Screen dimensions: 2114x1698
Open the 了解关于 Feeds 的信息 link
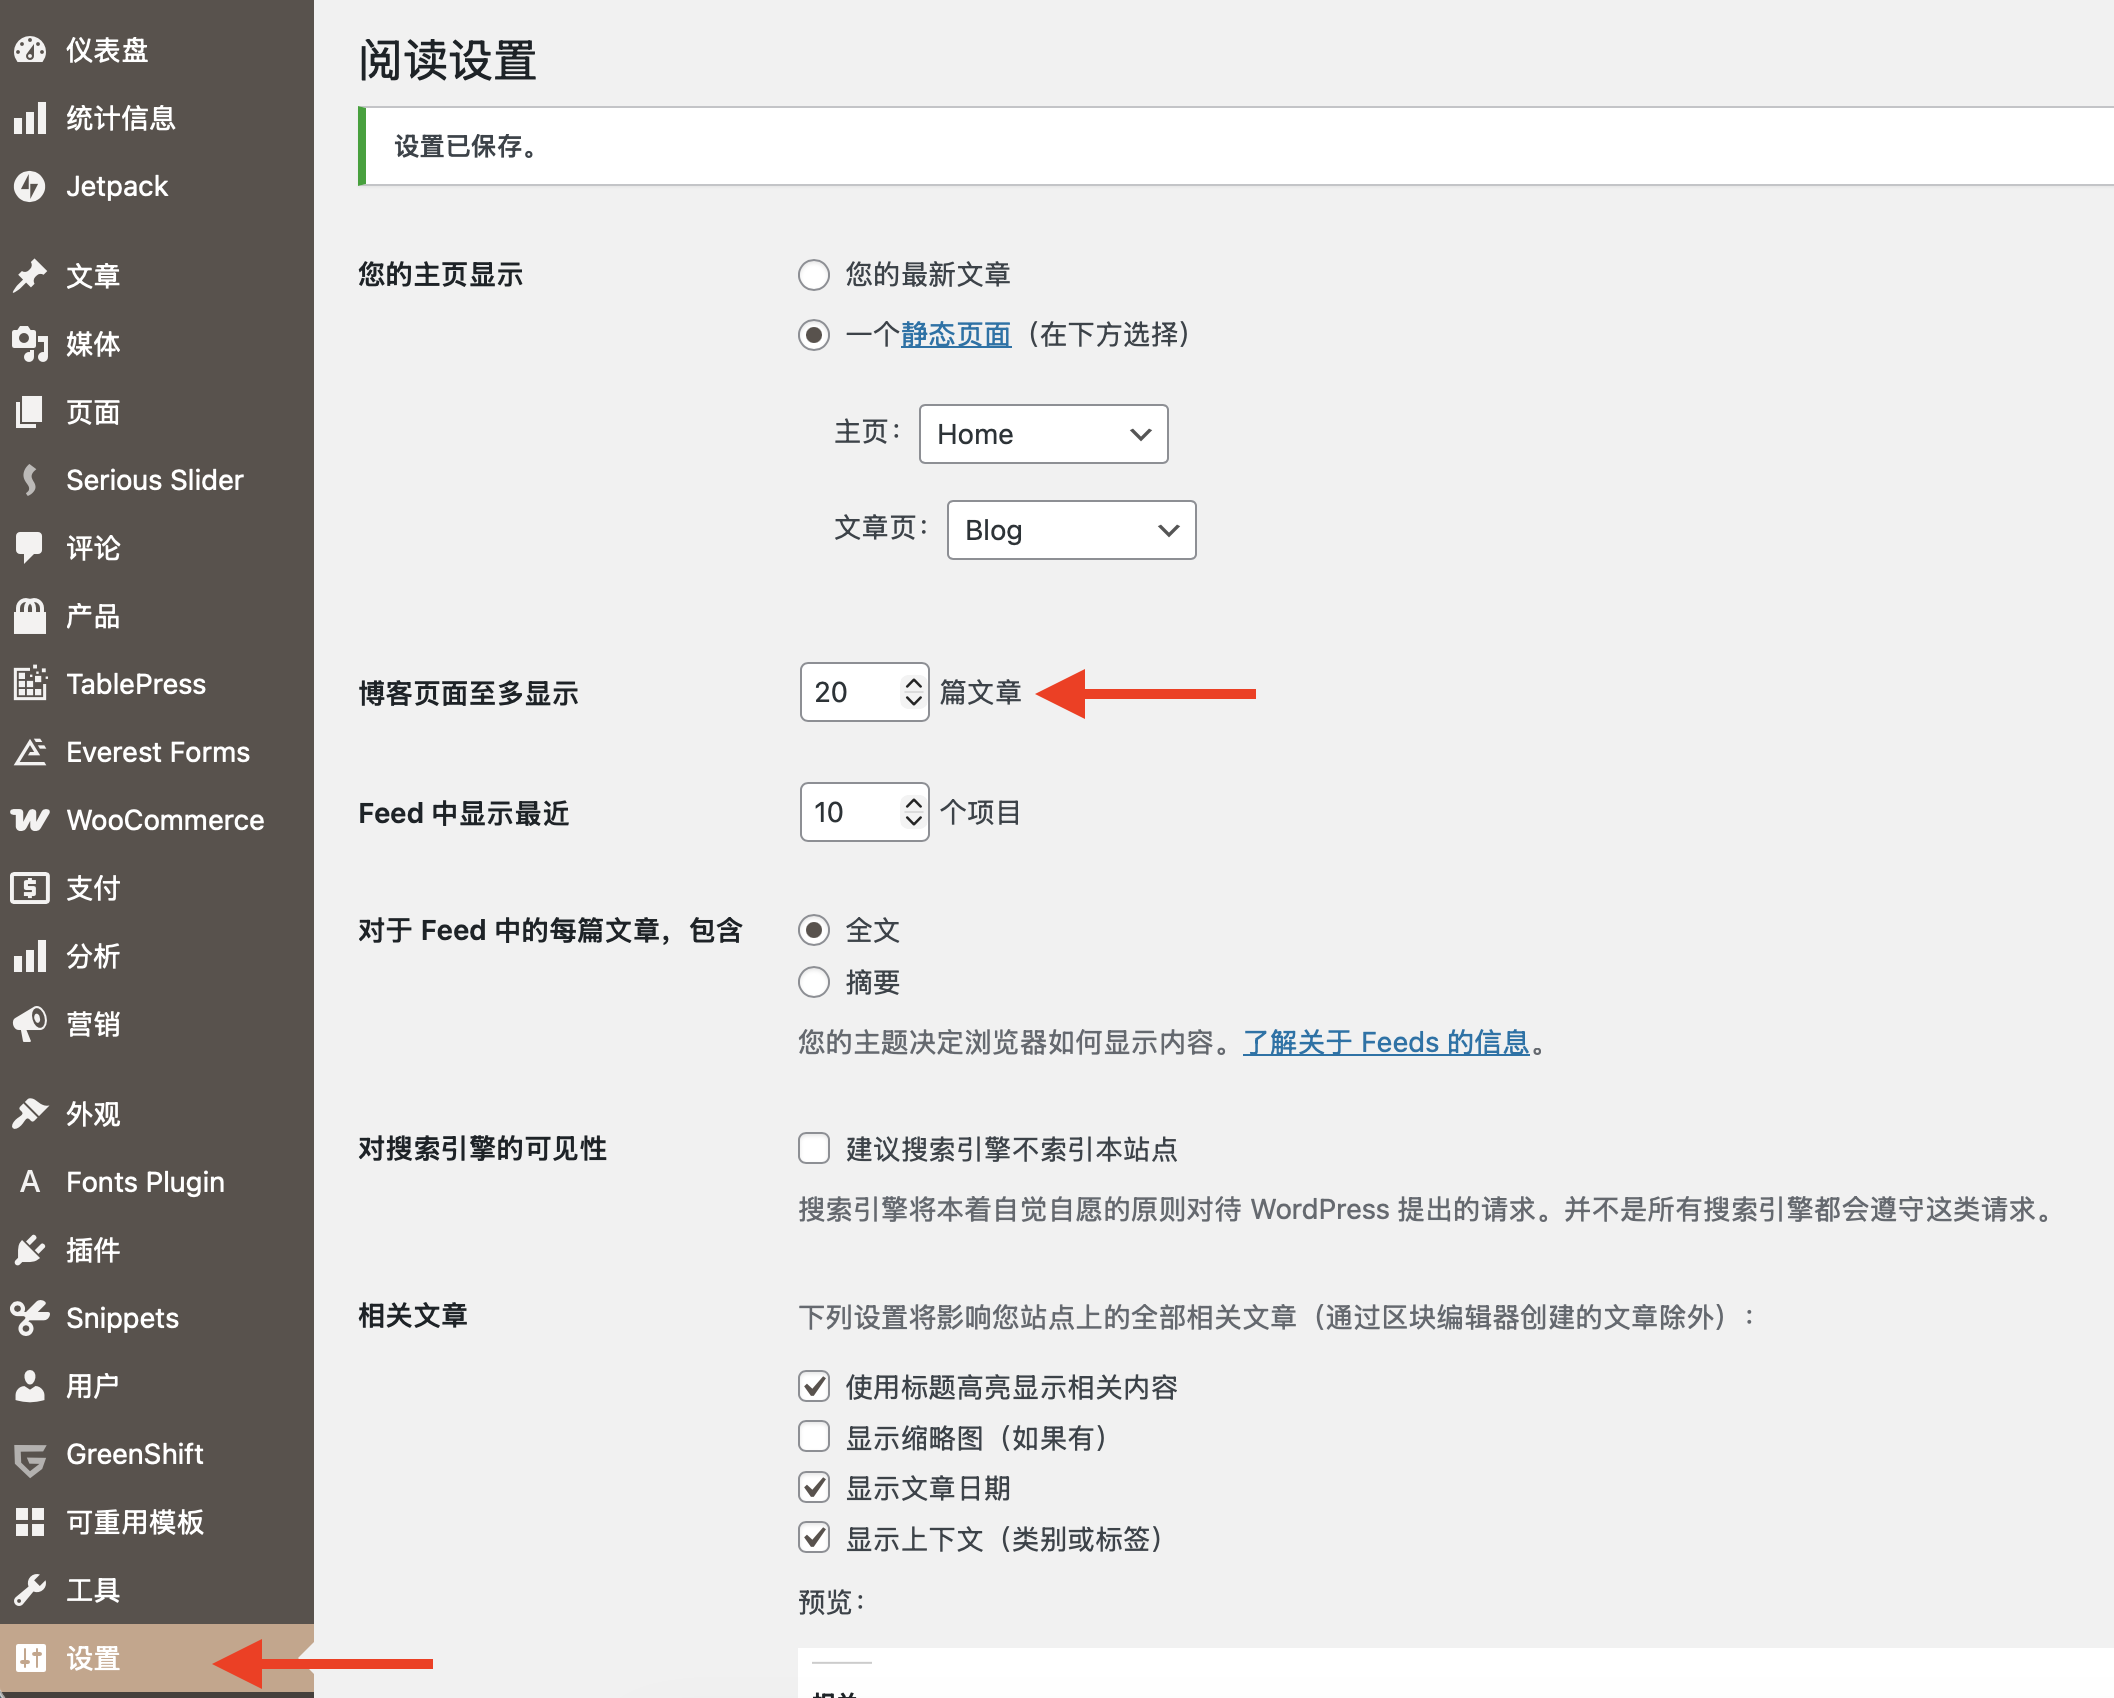(x=1386, y=1042)
